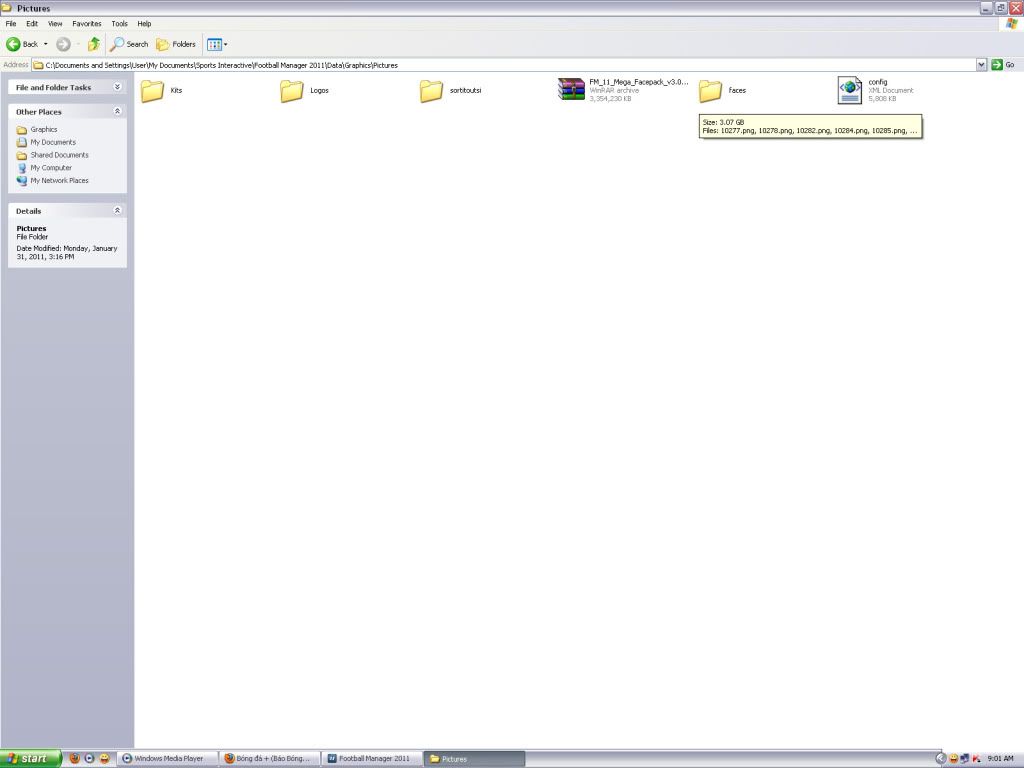
Task: Select the faces folder
Action: point(722,91)
